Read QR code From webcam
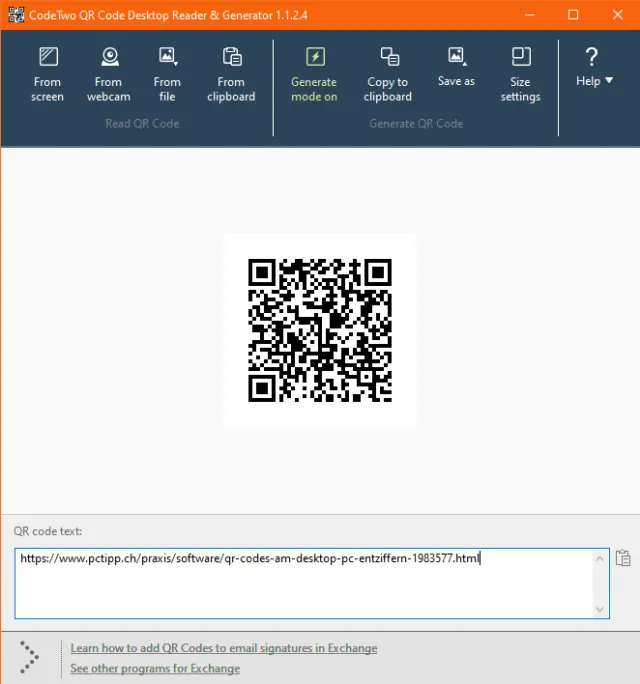Image resolution: width=640 pixels, height=684 pixels. (x=109, y=74)
